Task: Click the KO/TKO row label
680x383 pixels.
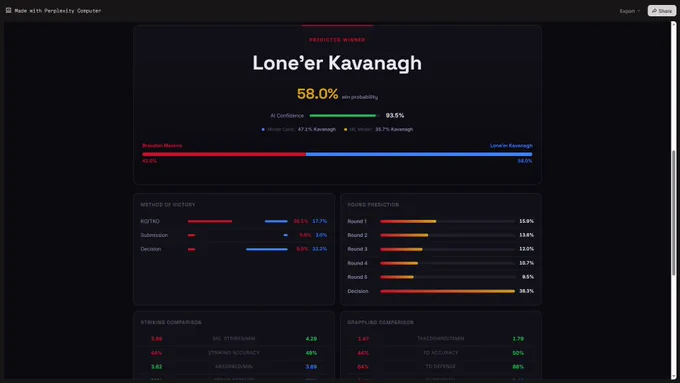Action: pyautogui.click(x=150, y=221)
